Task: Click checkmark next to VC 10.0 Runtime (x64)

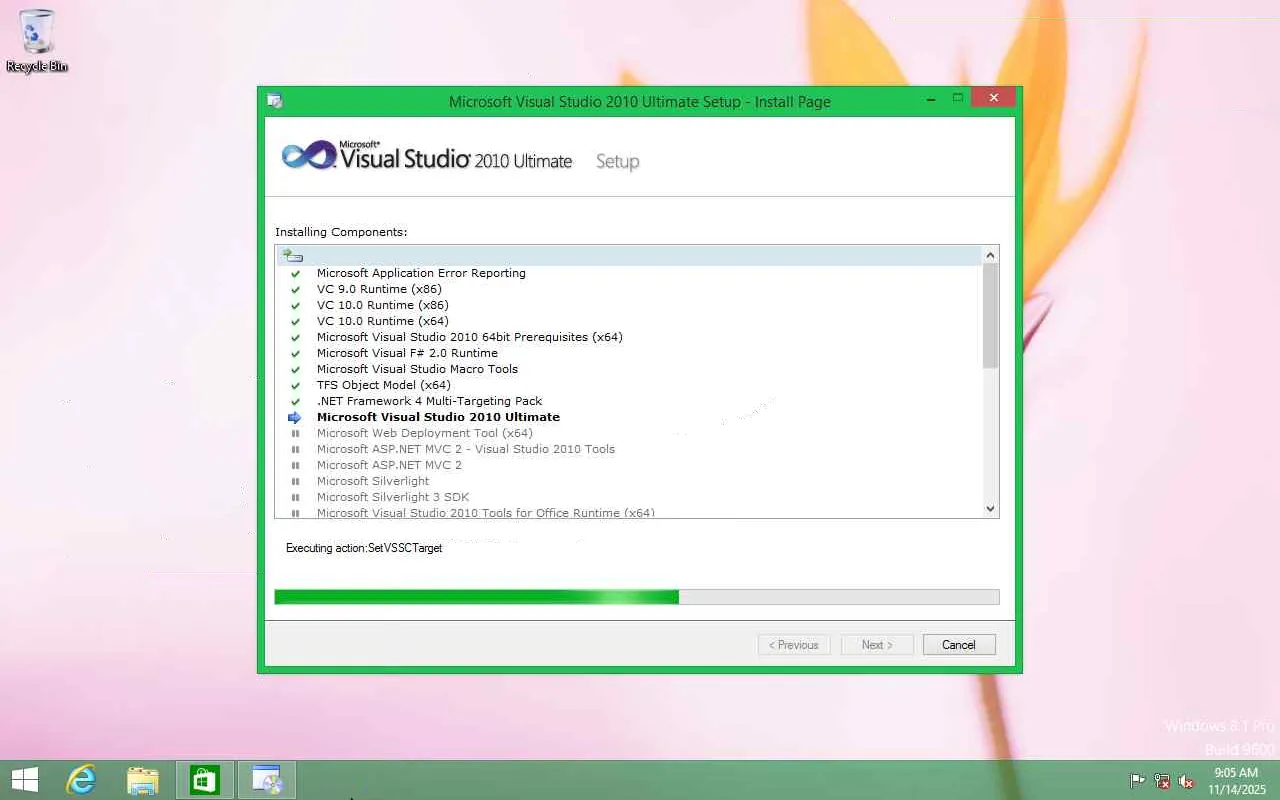Action: pos(295,321)
